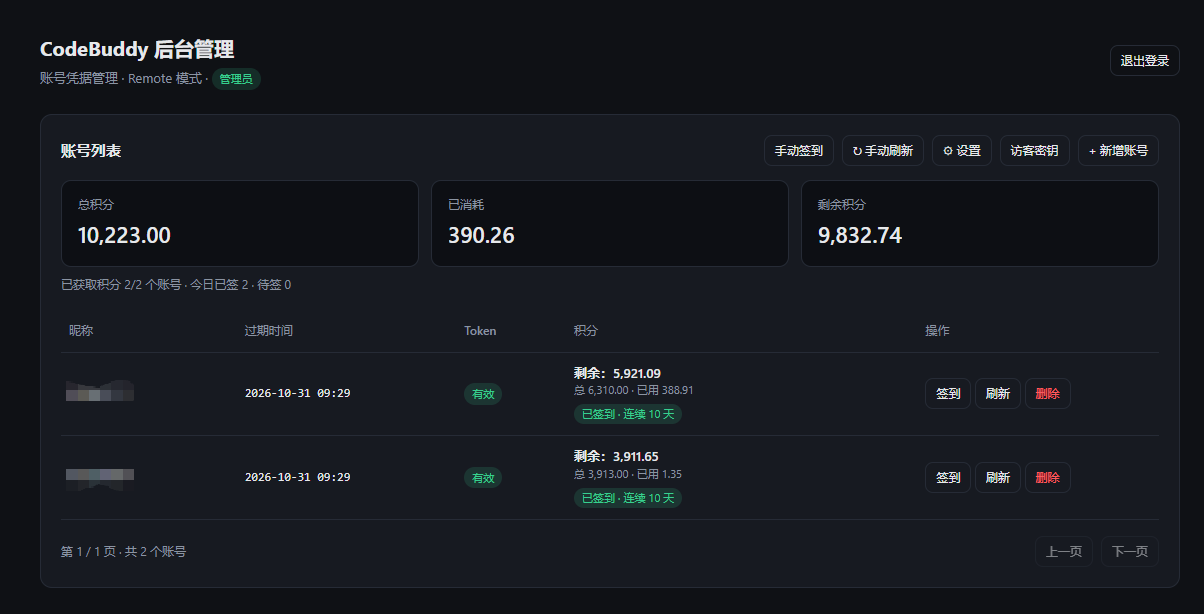Screen dimensions: 1204x614
Task: Click red 删除 for the second account
Action: tap(1047, 478)
